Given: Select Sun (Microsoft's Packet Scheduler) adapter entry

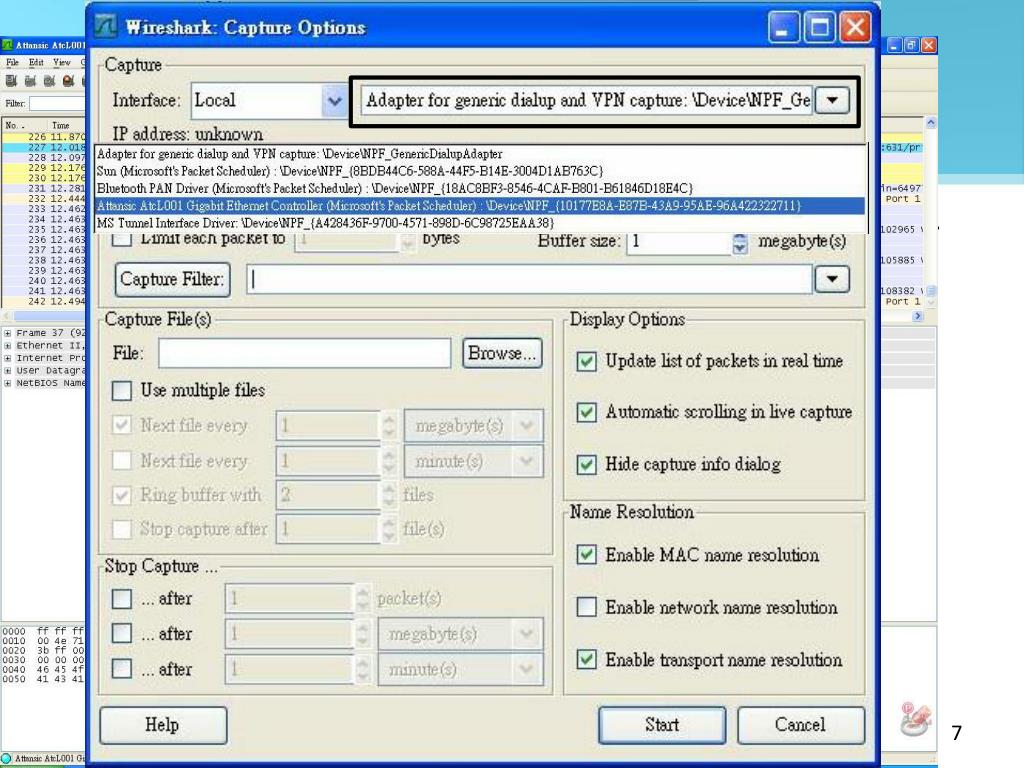Looking at the screenshot, I should point(481,171).
